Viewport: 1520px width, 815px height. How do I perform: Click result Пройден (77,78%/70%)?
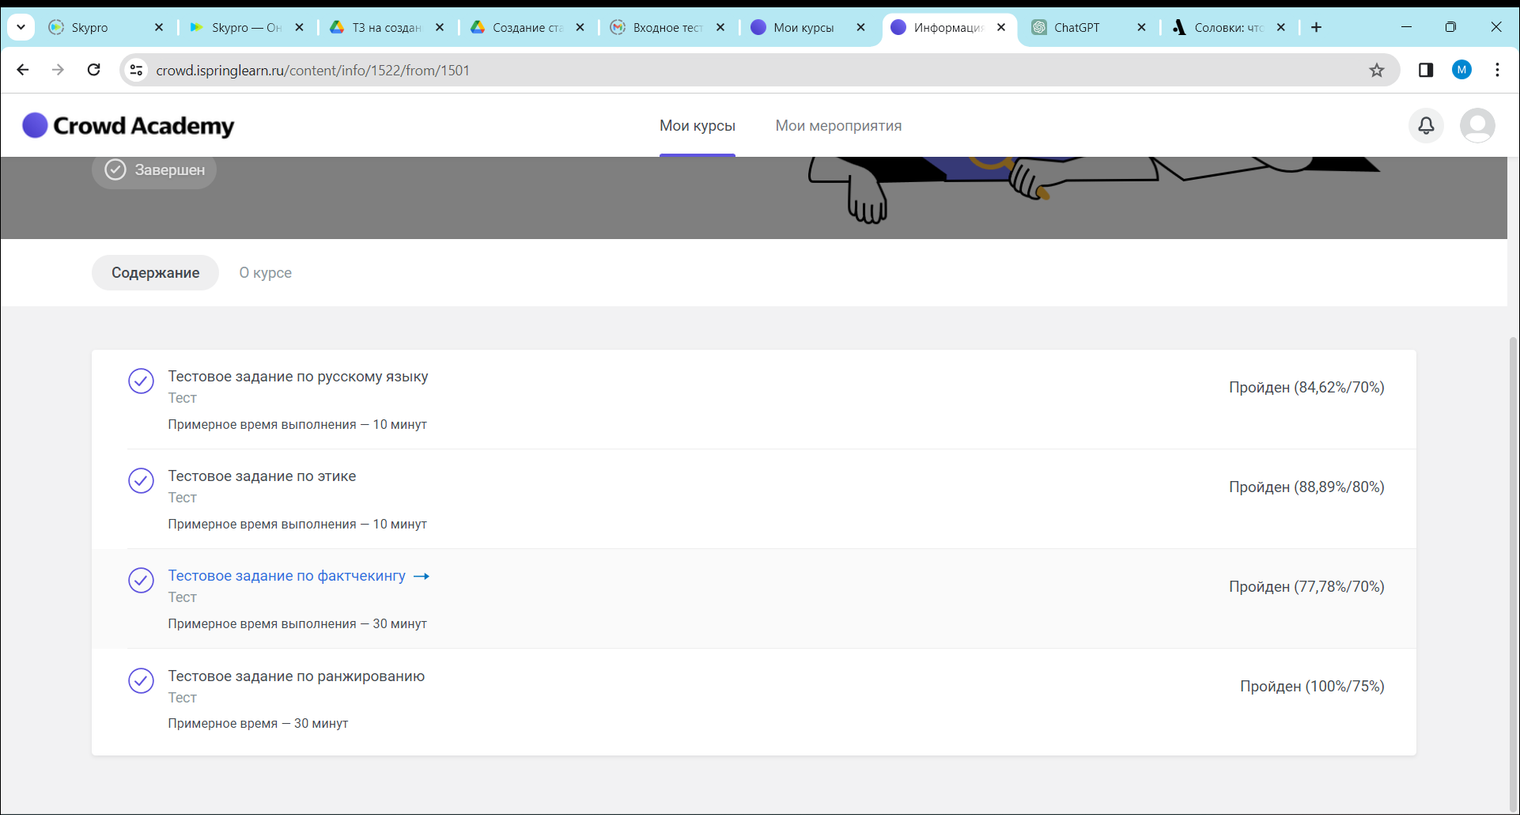1306,587
